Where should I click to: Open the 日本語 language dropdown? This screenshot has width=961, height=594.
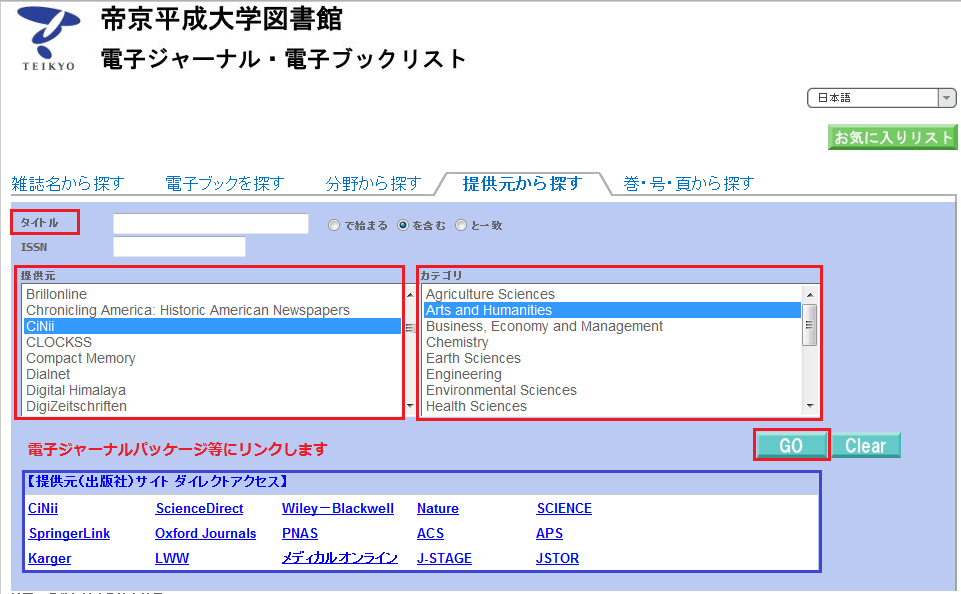pos(881,98)
